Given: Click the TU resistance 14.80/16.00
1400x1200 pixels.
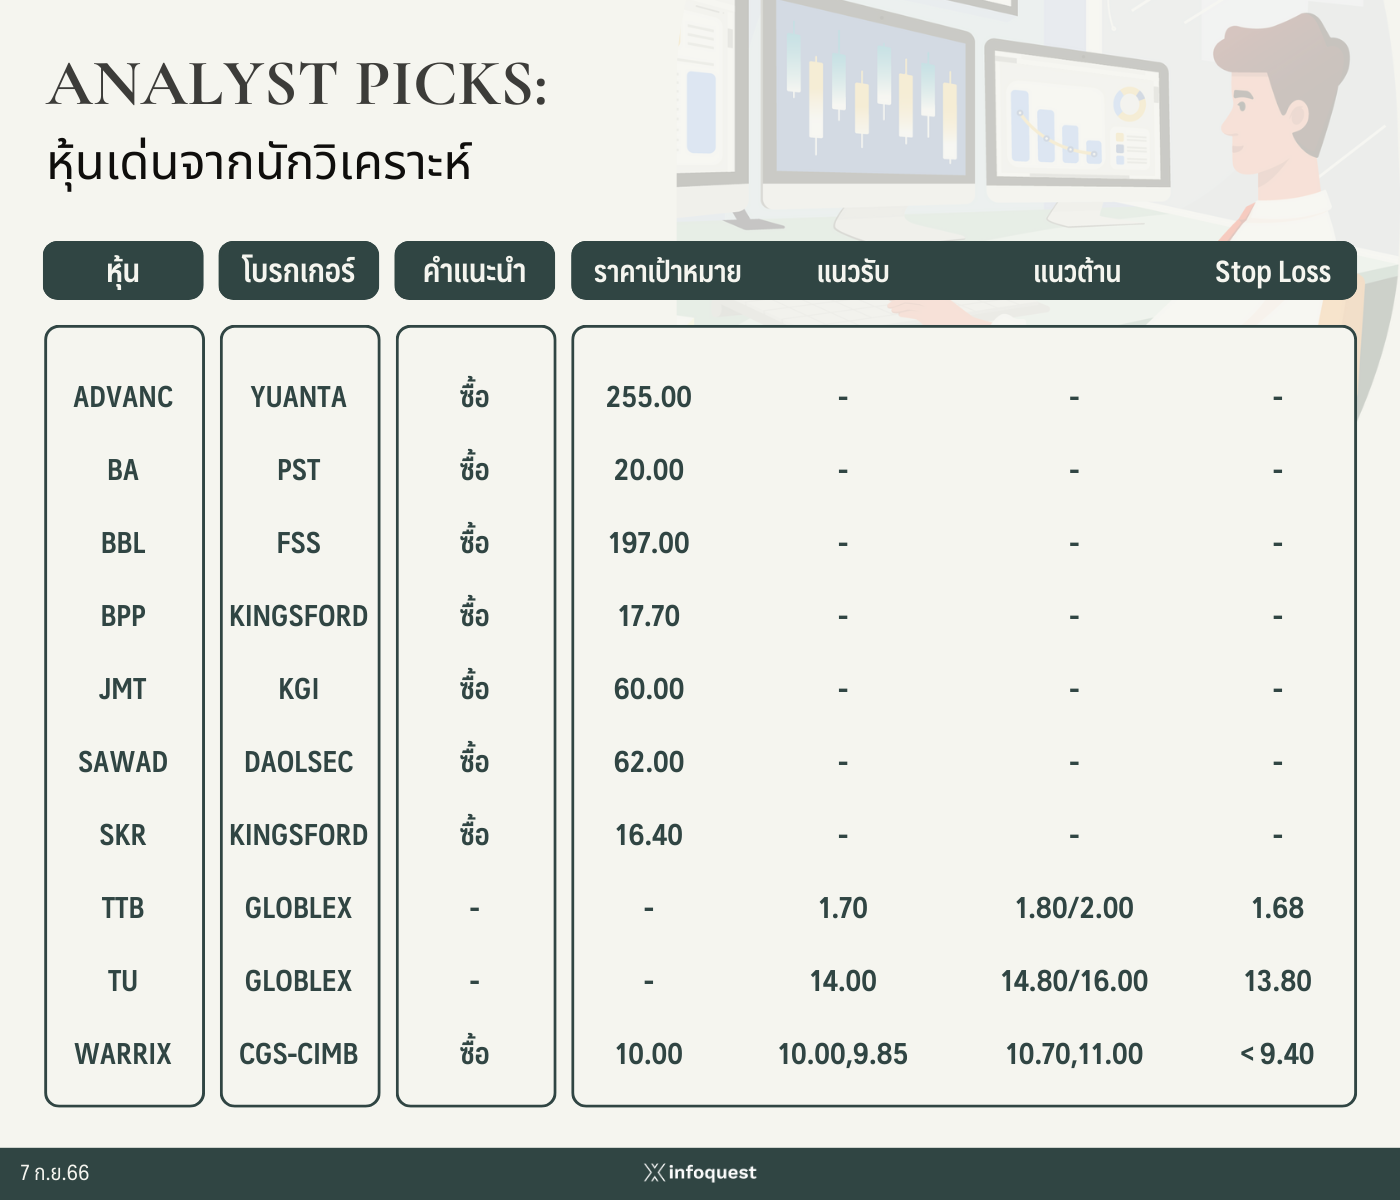Looking at the screenshot, I should click(x=1074, y=981).
